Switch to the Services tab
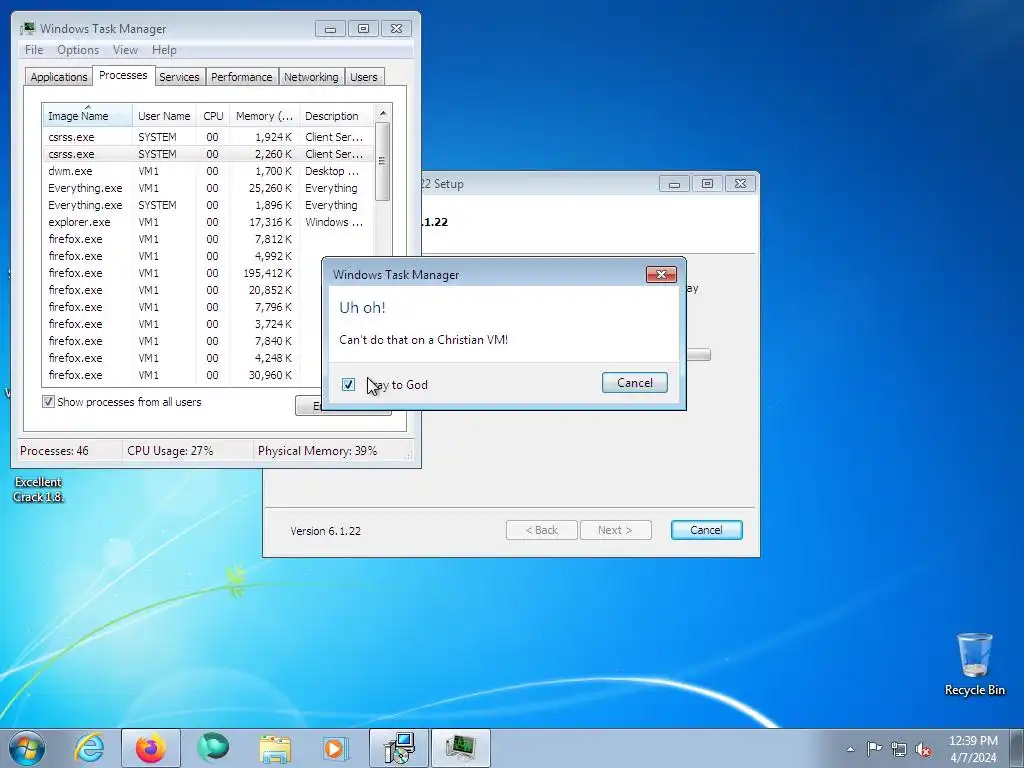The image size is (1024, 768). (x=179, y=77)
